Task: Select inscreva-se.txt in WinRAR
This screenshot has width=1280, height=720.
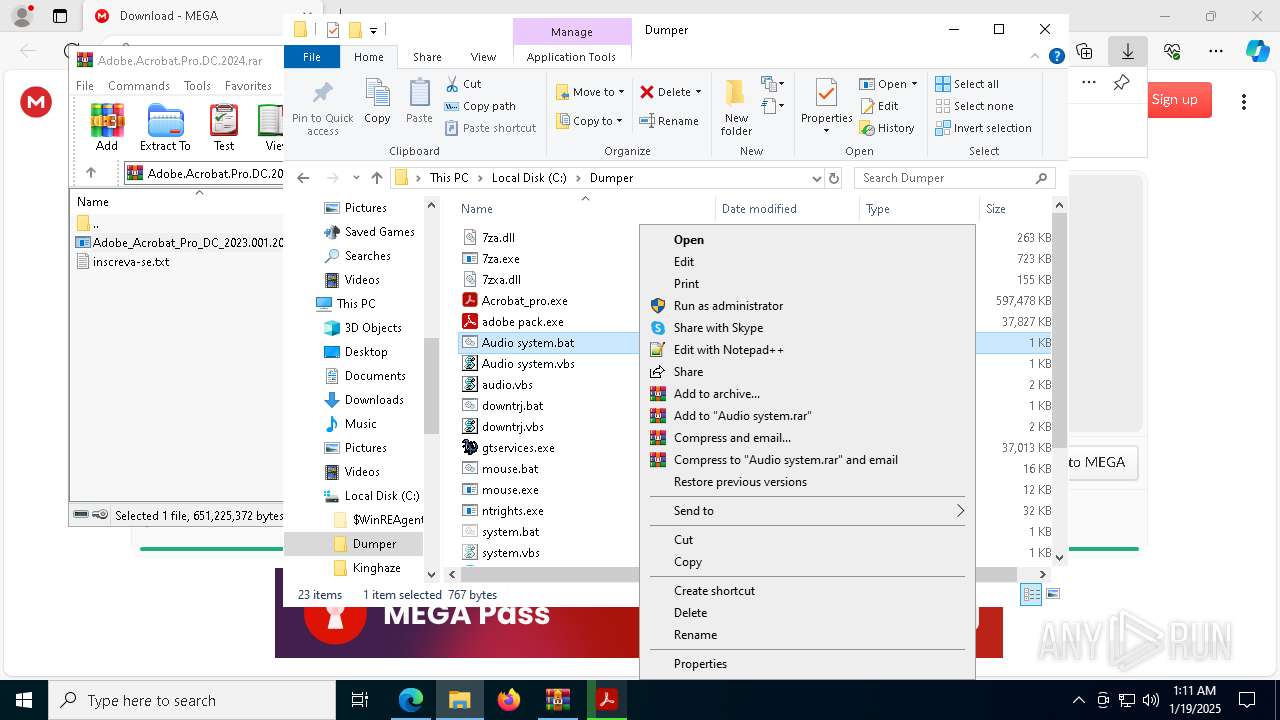Action: point(131,262)
